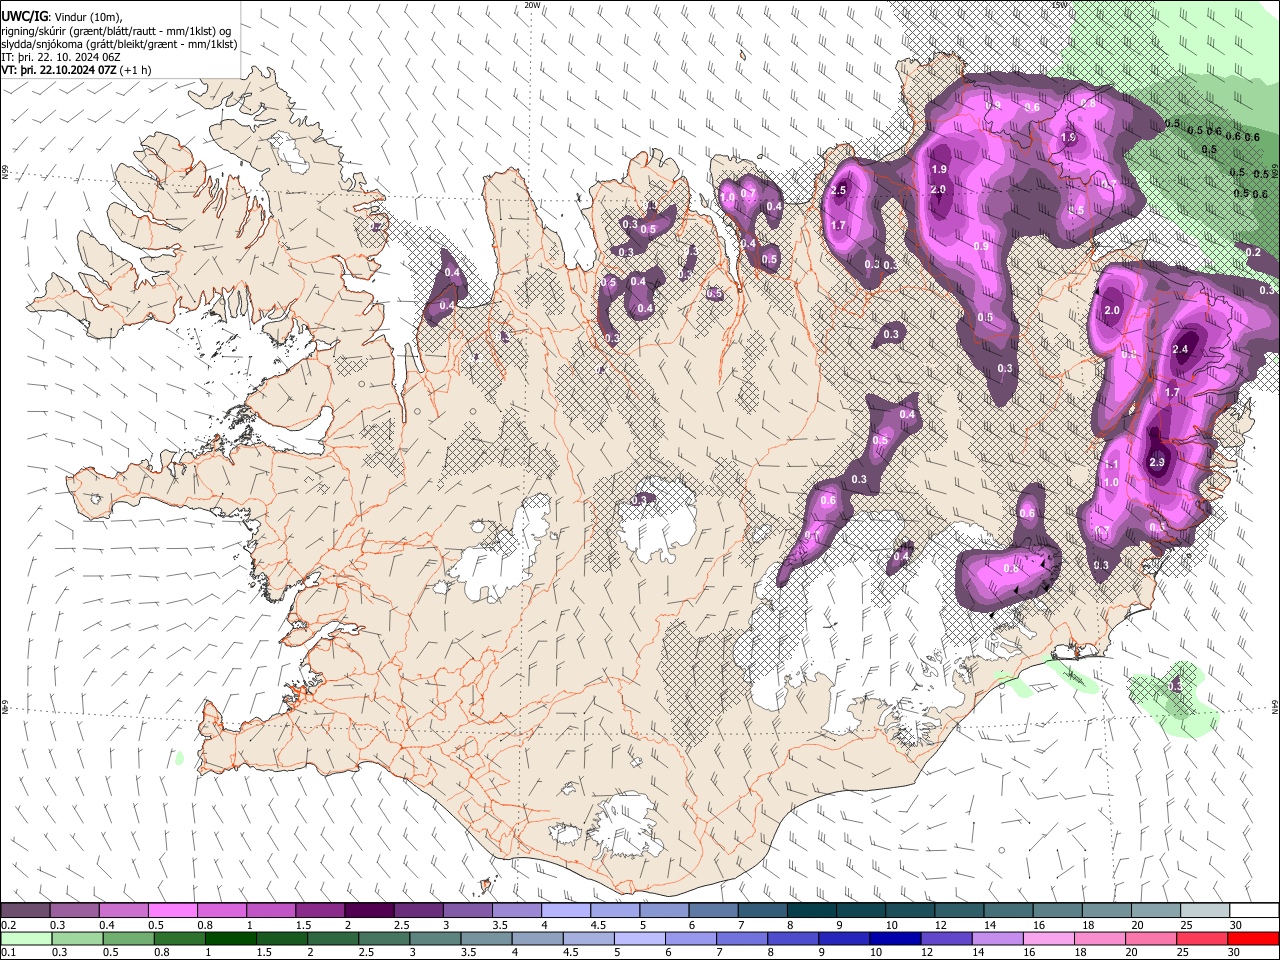Click the "2.5" snowfall value on the map
The width and height of the screenshot is (1280, 960).
[x=839, y=190]
